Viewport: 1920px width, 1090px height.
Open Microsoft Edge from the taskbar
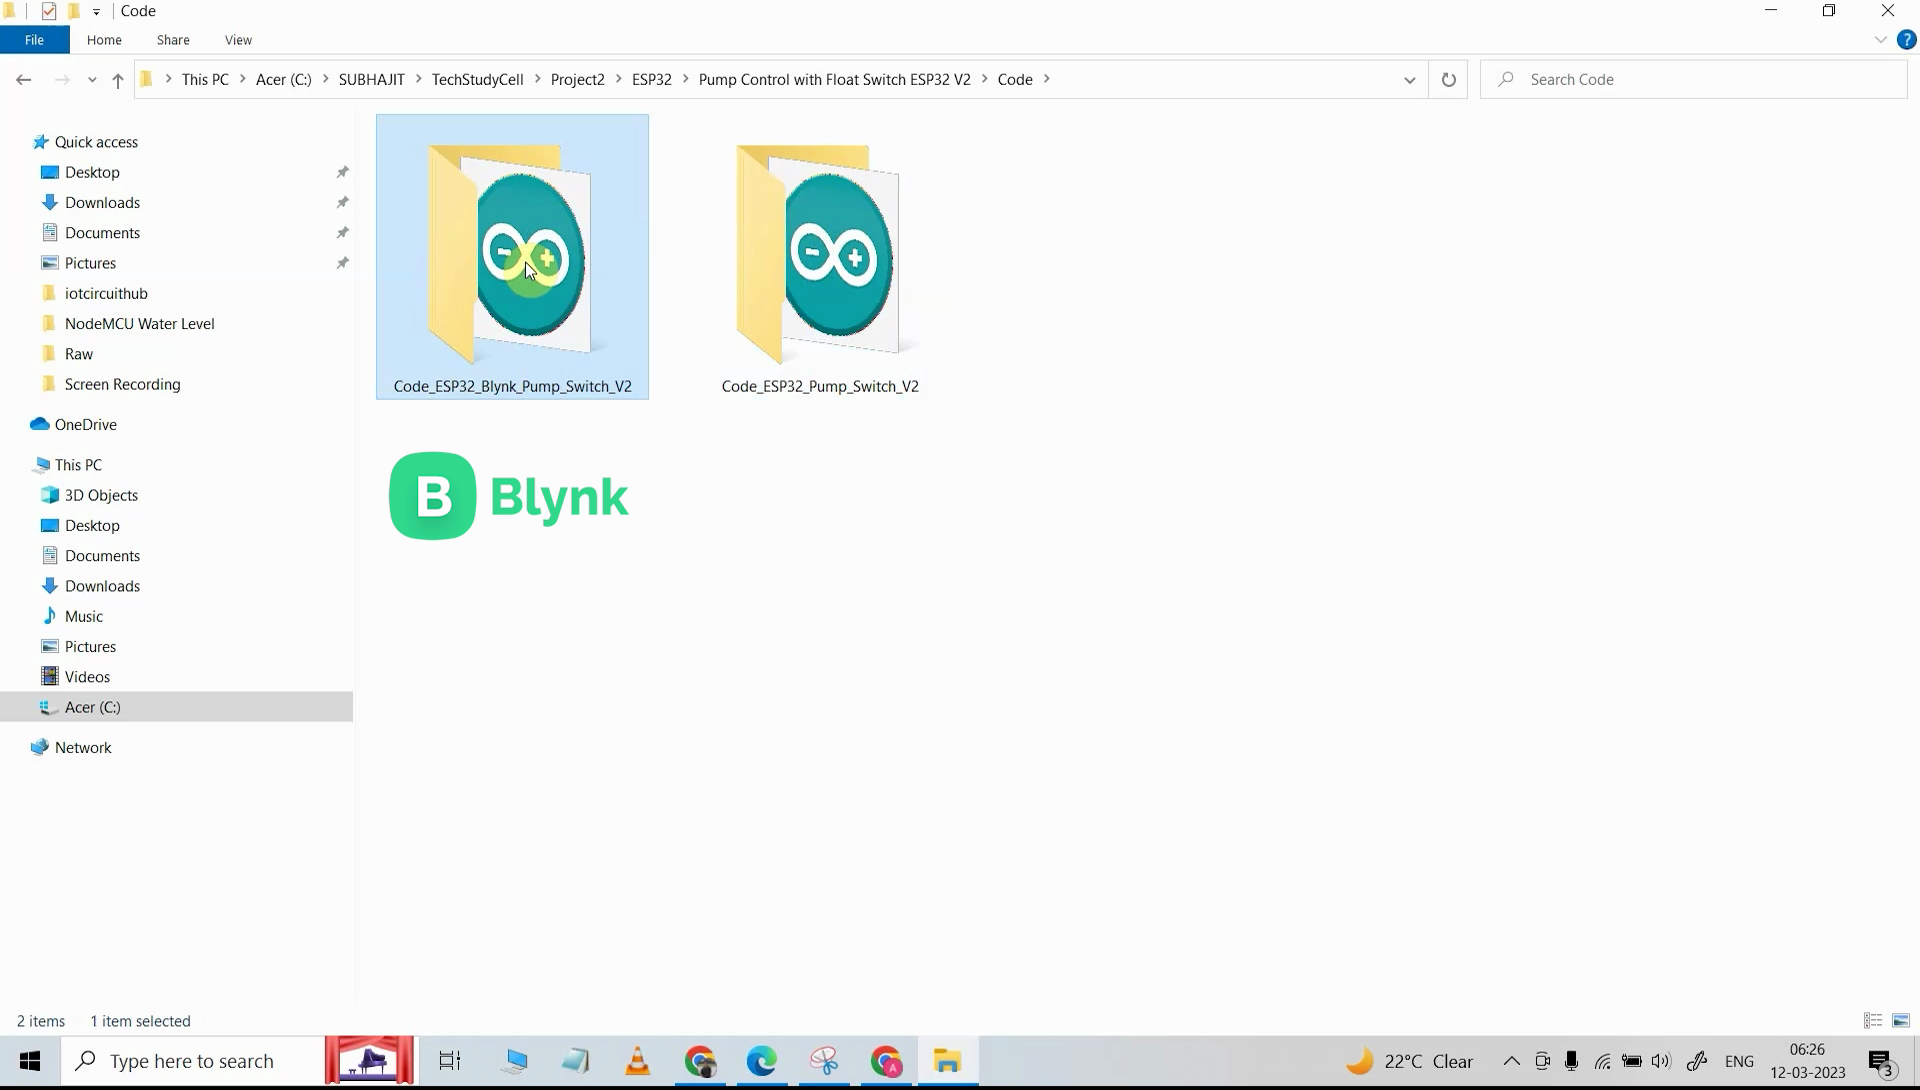coord(762,1061)
